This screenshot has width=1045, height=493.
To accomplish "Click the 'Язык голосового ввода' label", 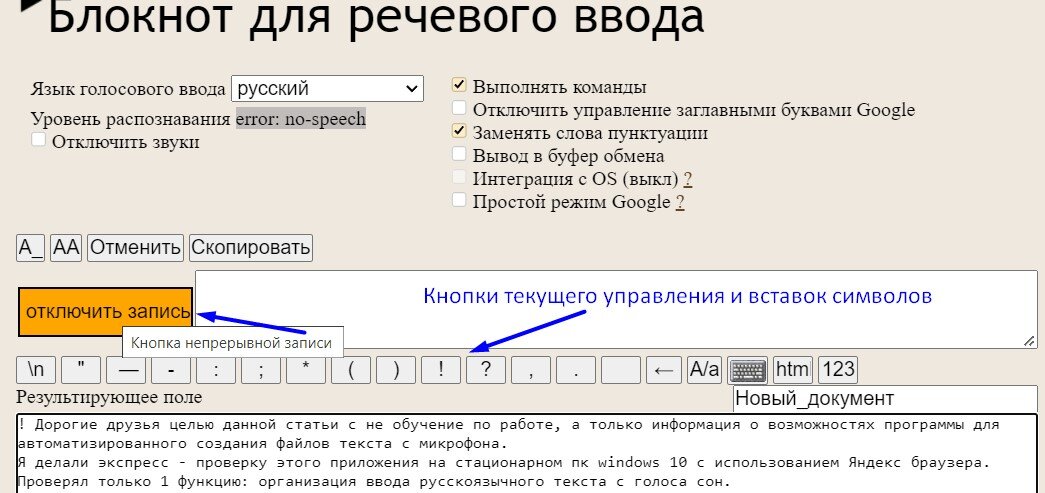I will click(128, 89).
